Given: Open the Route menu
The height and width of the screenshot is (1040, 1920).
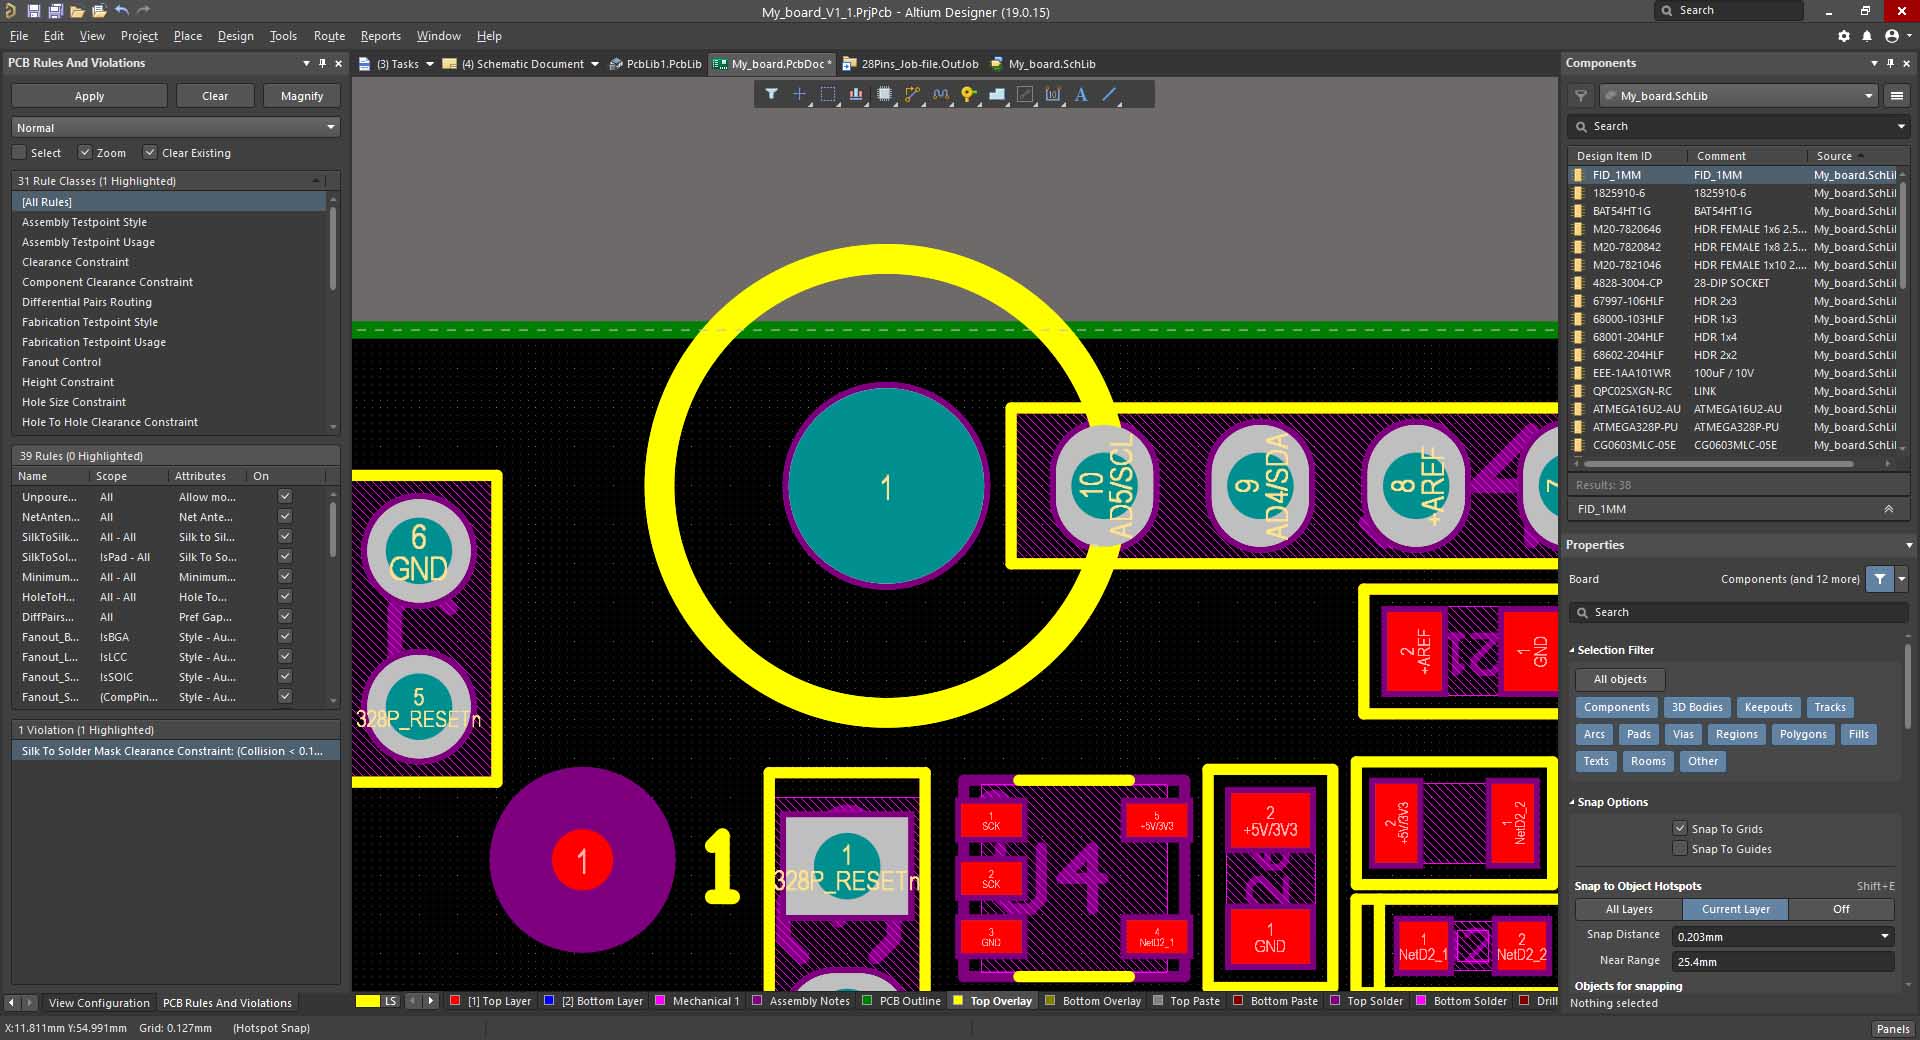Looking at the screenshot, I should pos(329,36).
